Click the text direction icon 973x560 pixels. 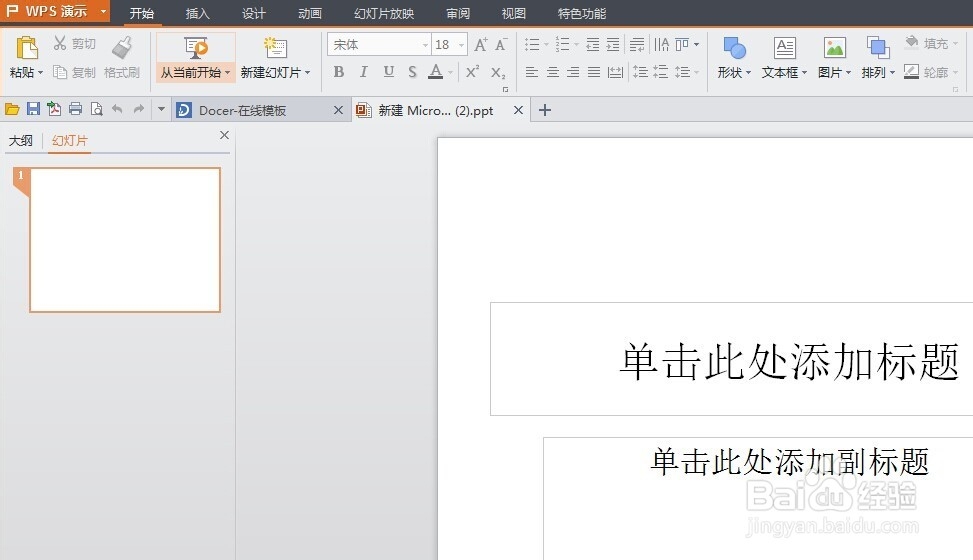tap(661, 44)
